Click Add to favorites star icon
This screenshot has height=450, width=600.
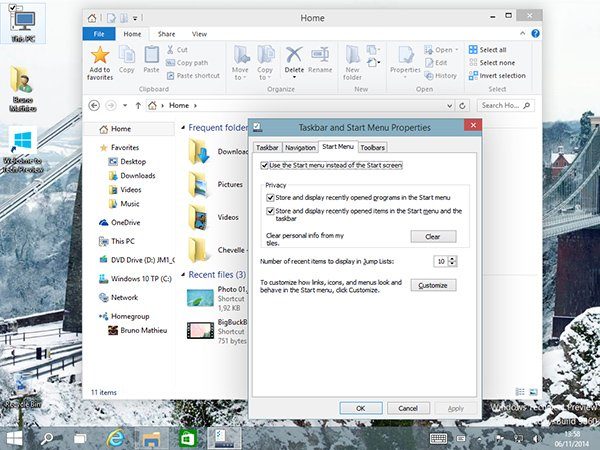(x=100, y=55)
